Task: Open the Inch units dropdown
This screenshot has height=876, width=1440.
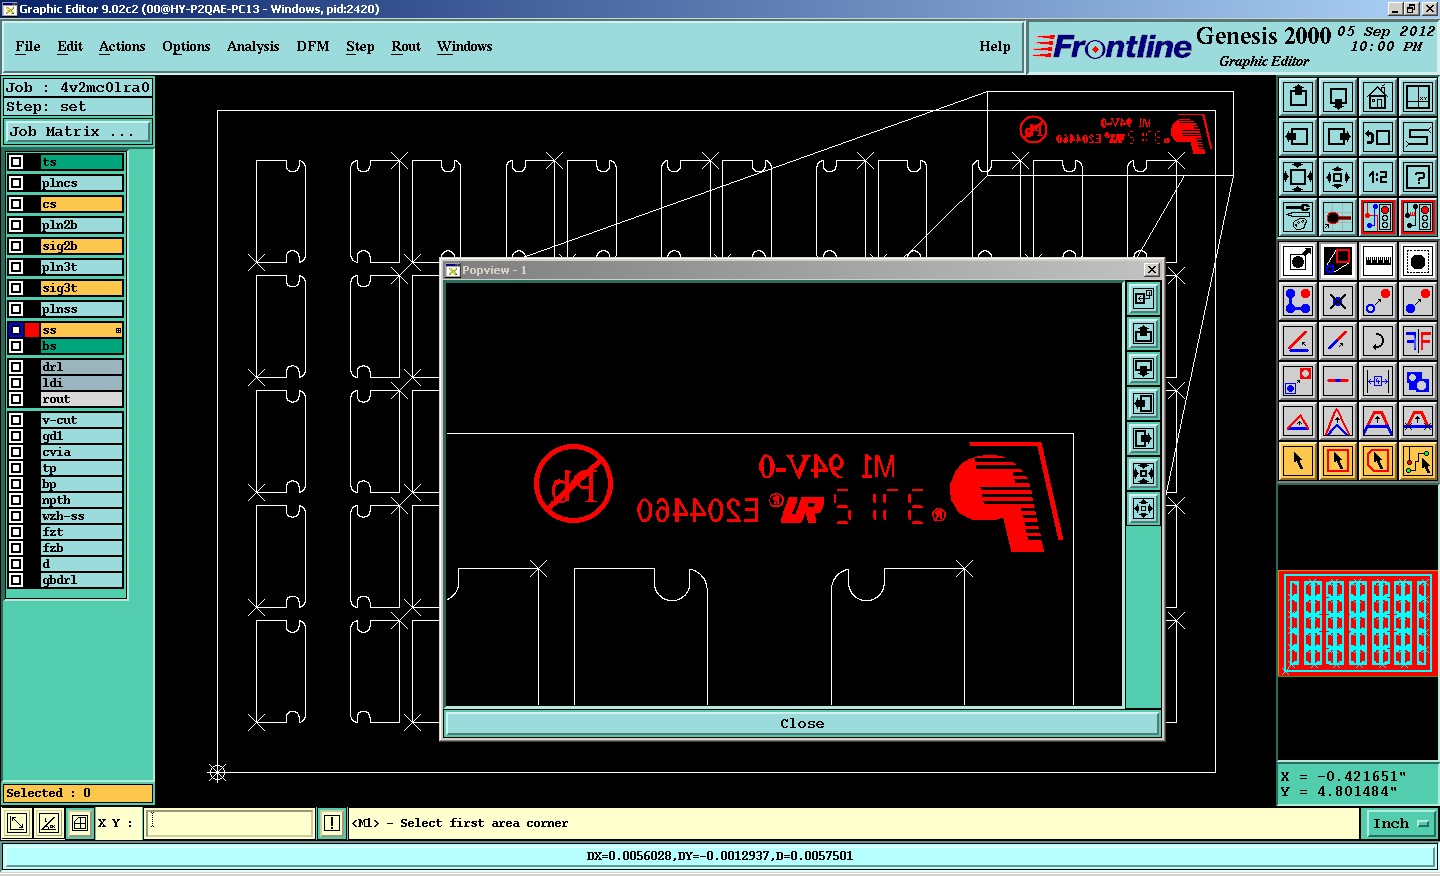Action: click(x=1400, y=824)
